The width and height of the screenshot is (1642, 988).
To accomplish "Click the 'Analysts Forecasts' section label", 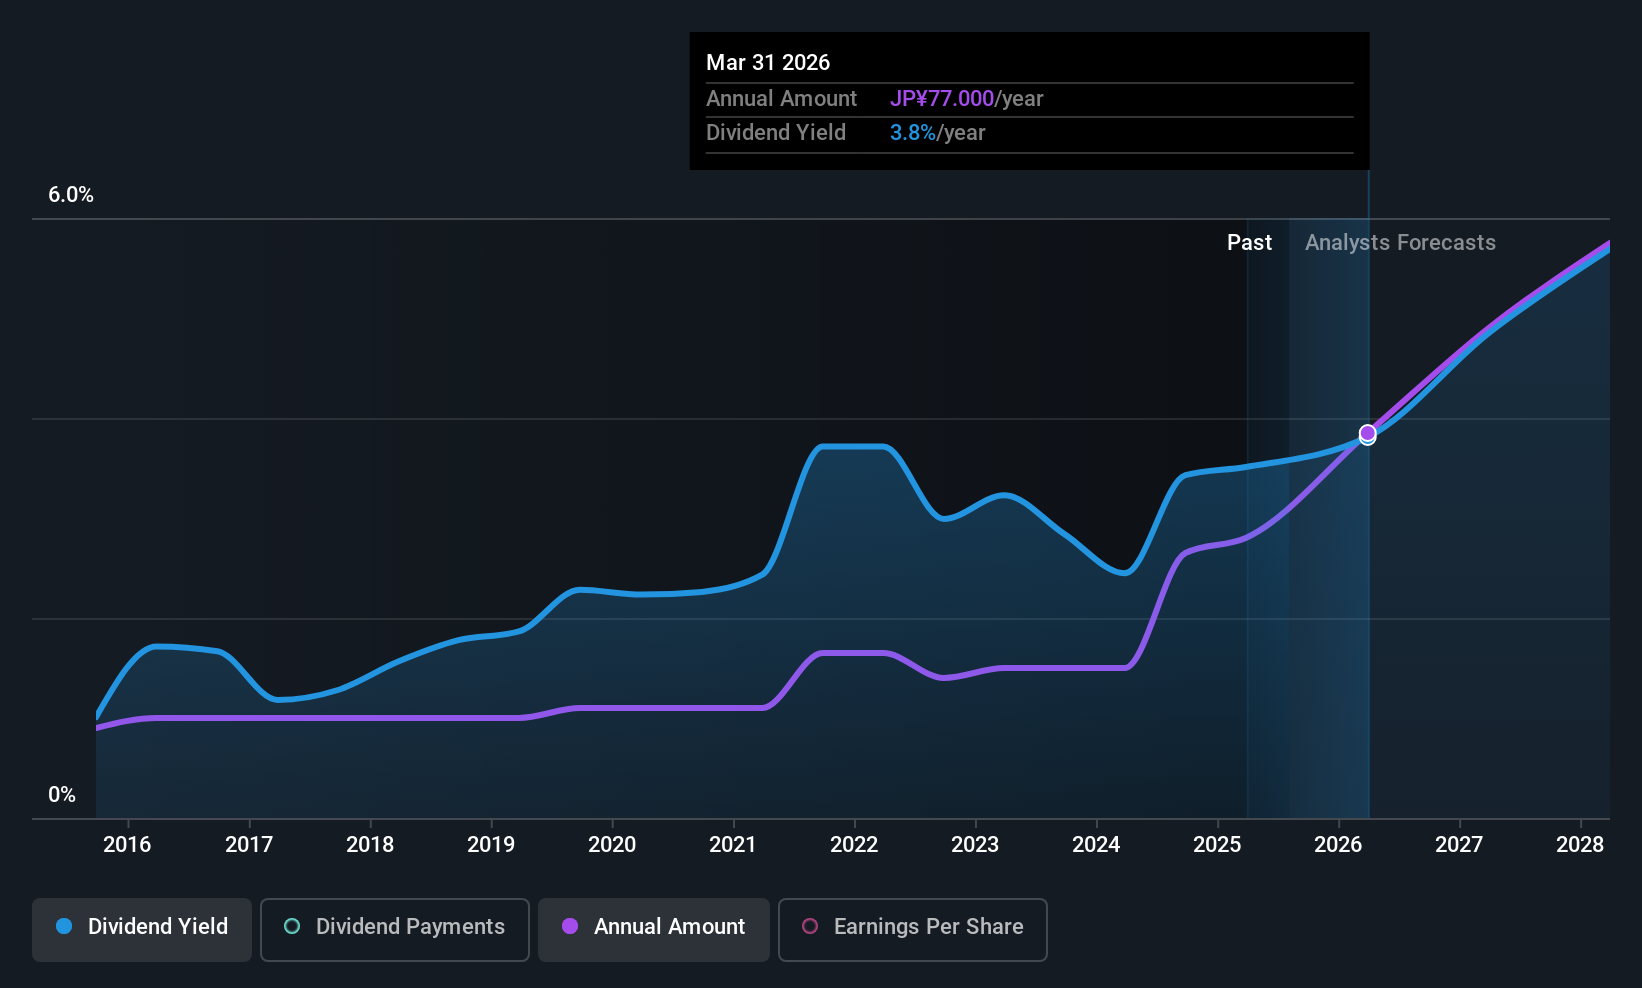I will [1400, 243].
